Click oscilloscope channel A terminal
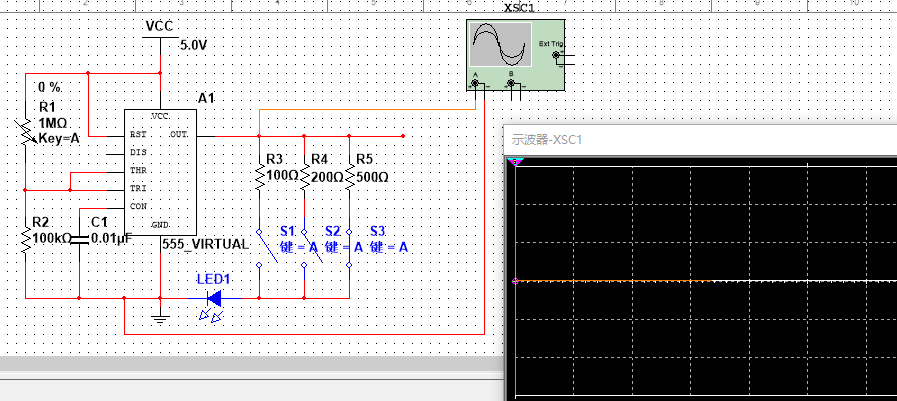Screen dimensions: 897x401 coord(476,84)
